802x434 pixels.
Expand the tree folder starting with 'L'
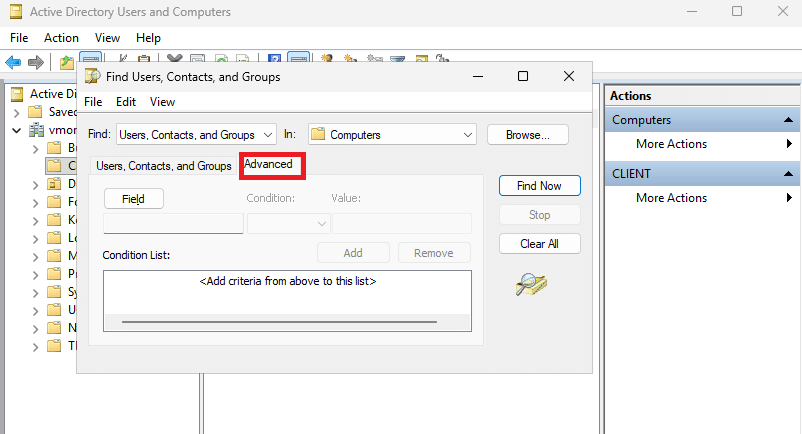35,239
